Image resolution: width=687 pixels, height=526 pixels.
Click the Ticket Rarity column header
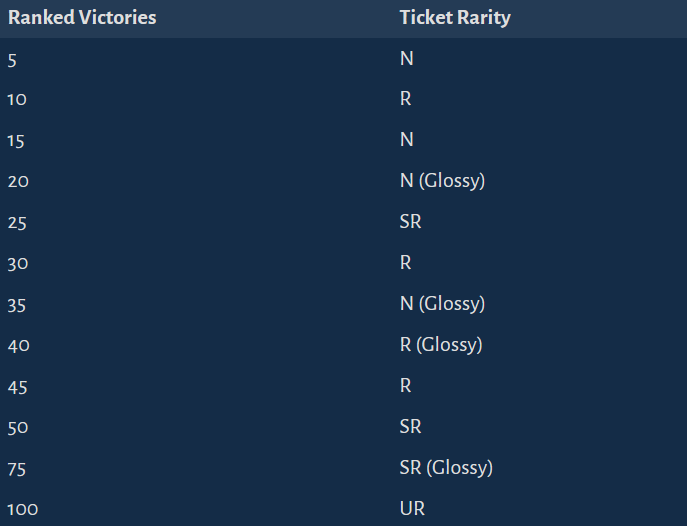[x=455, y=18]
